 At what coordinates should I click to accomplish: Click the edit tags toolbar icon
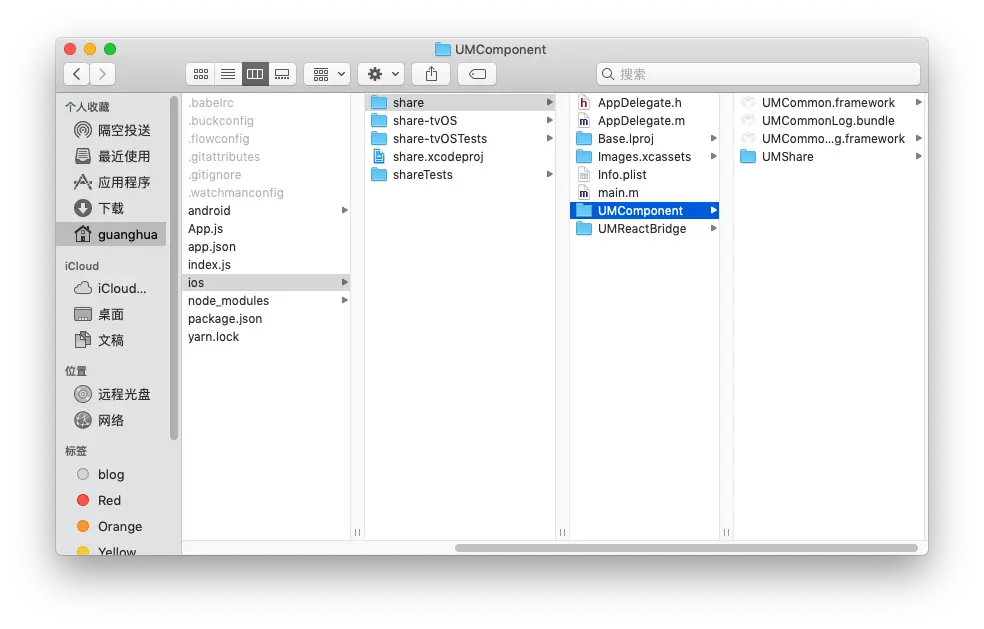(x=477, y=74)
